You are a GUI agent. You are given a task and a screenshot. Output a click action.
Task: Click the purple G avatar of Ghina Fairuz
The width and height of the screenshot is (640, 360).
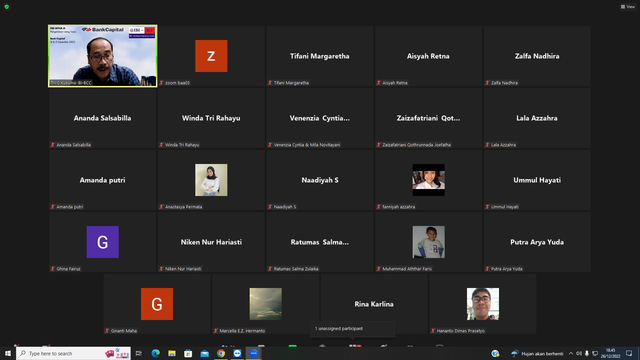102,242
